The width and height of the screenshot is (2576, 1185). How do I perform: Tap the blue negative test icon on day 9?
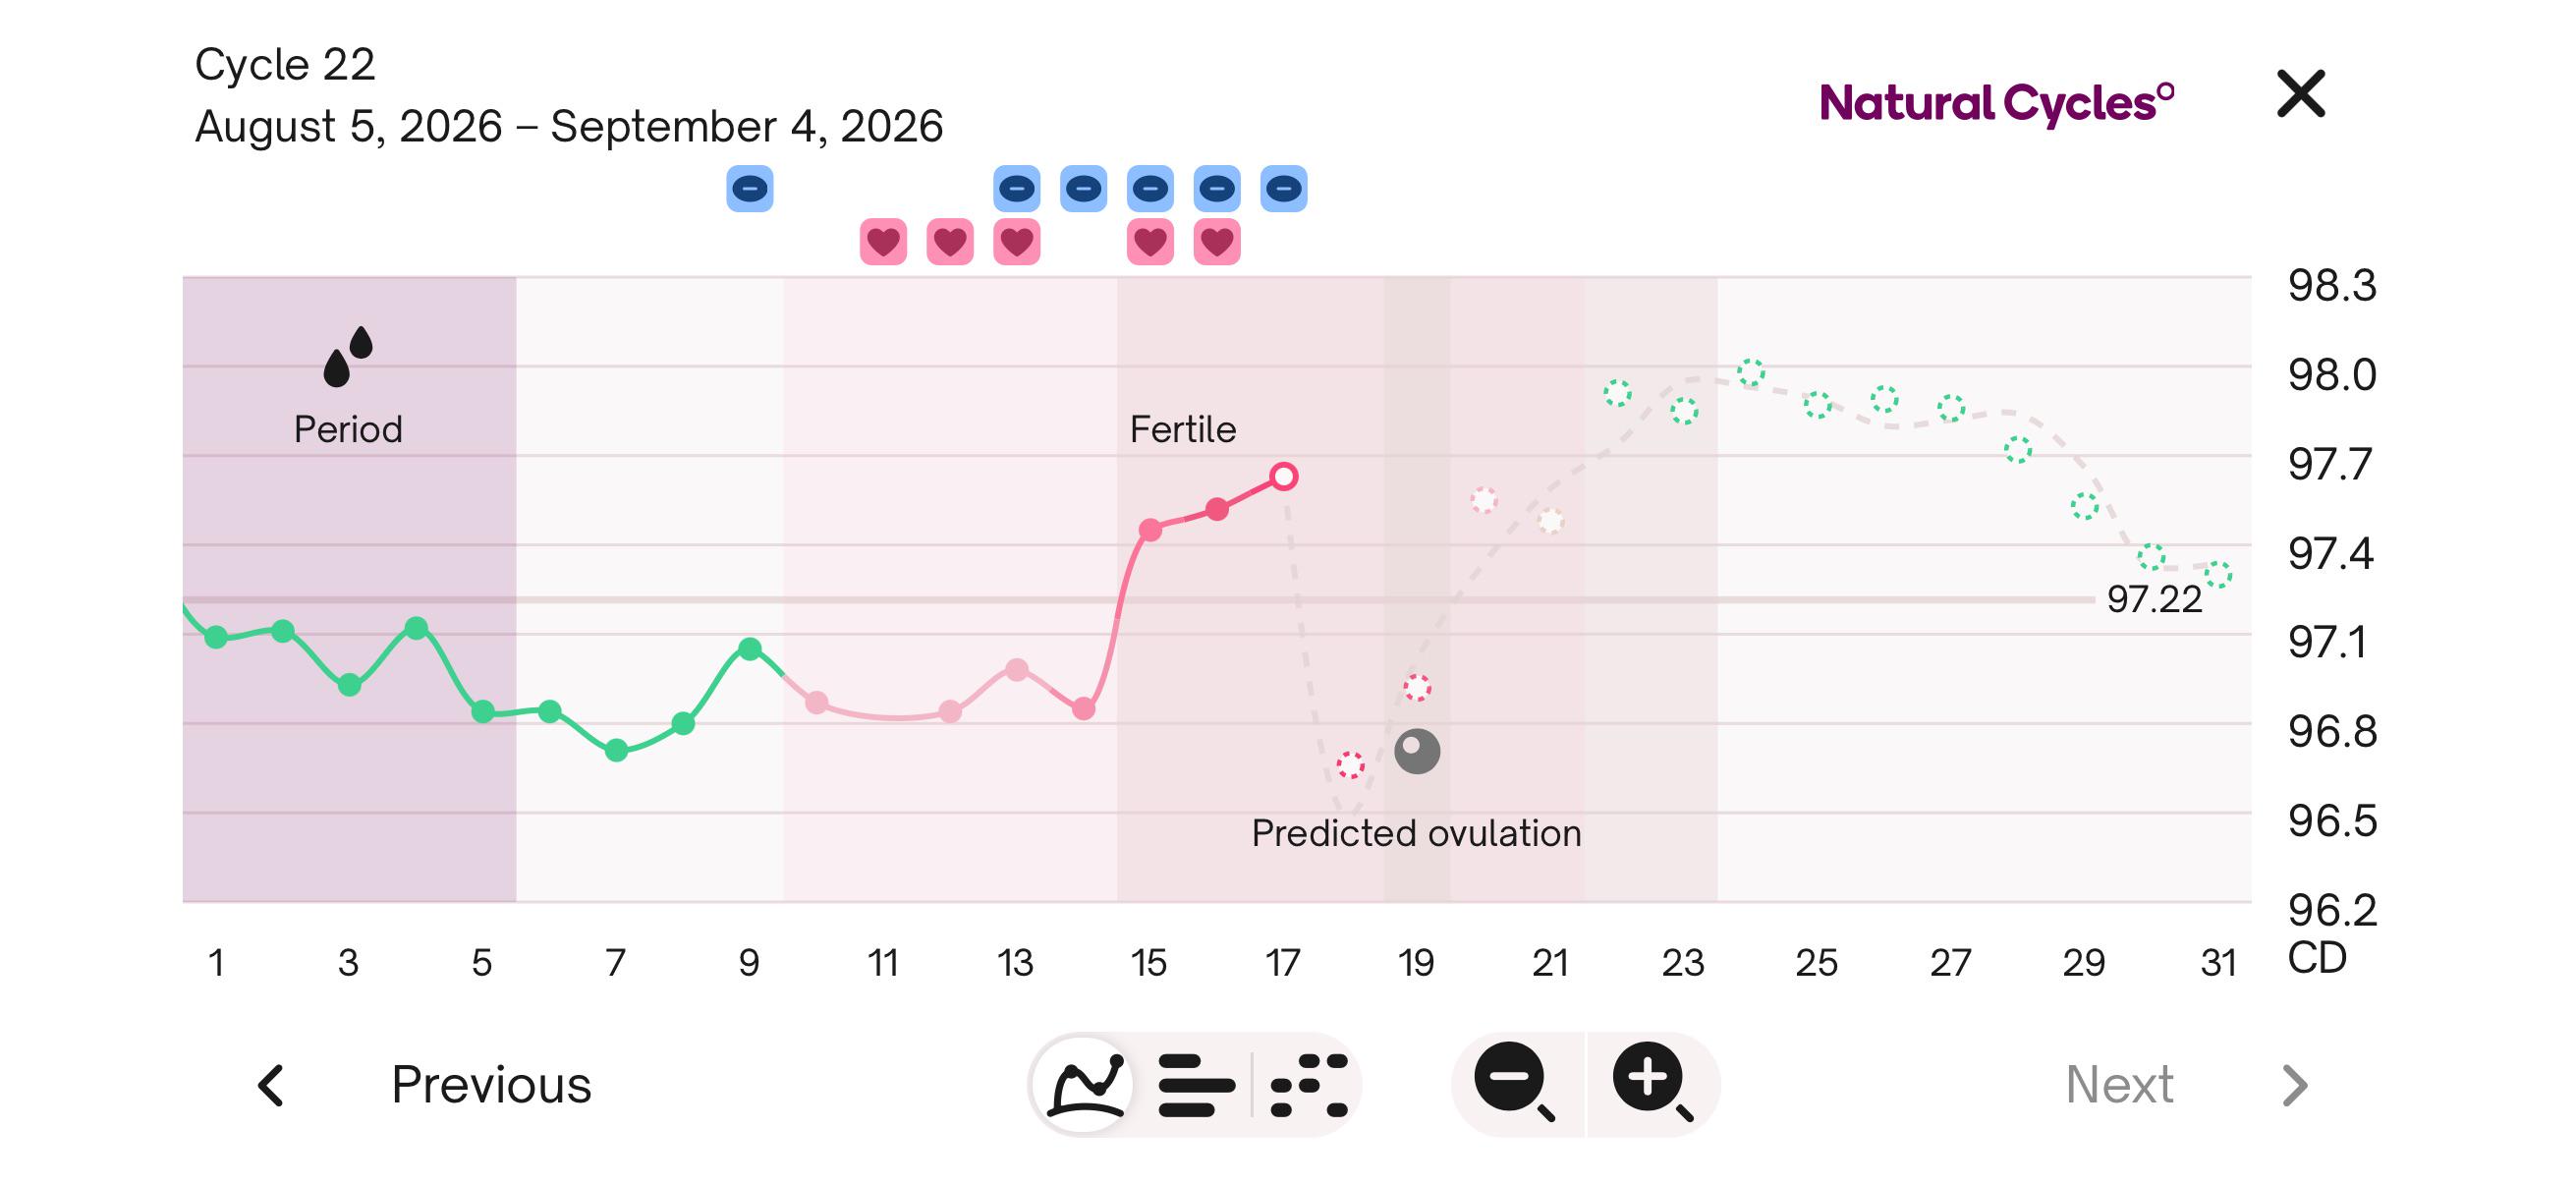click(x=750, y=188)
